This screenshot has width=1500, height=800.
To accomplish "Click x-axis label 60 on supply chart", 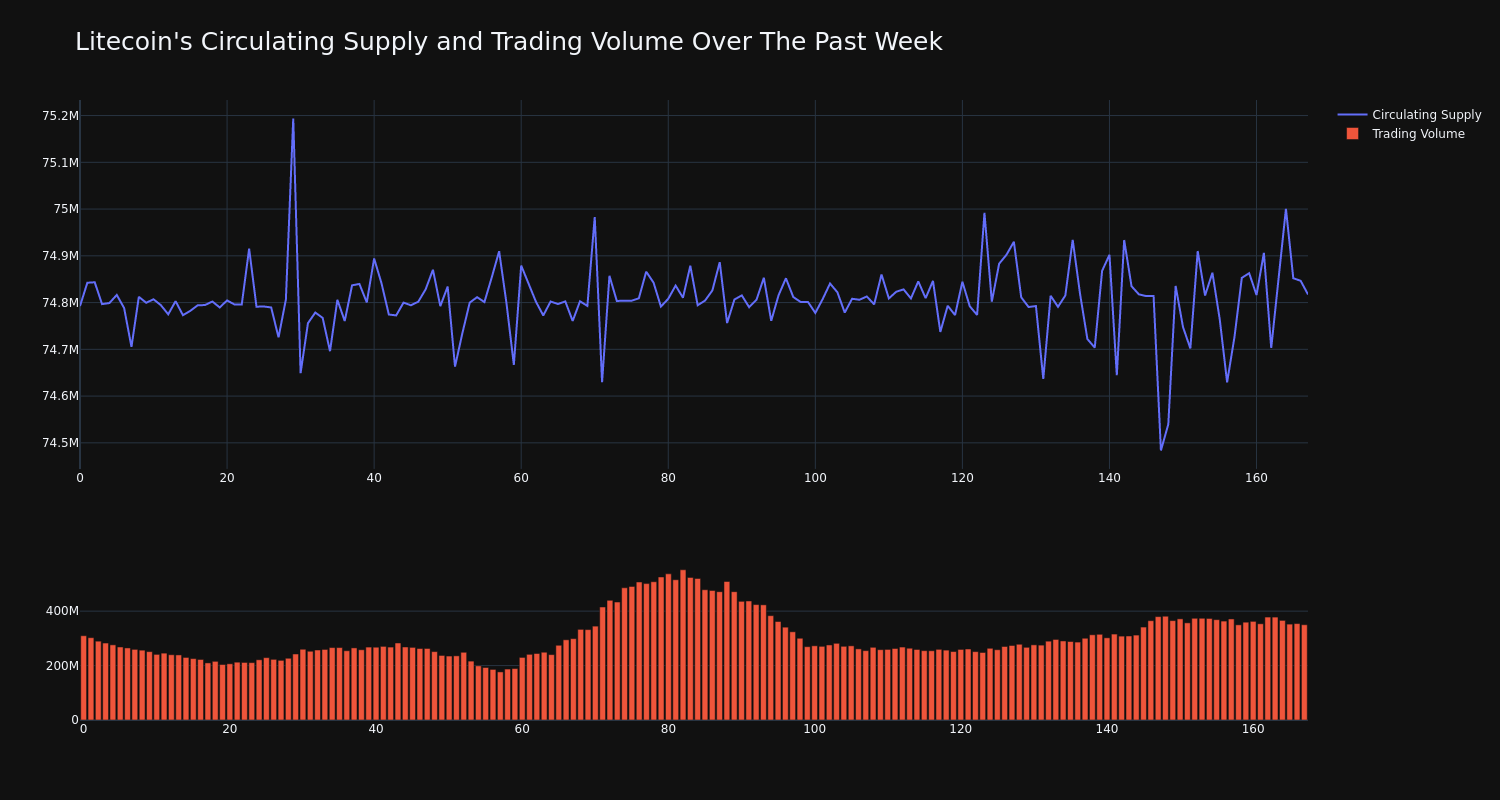I will pos(521,478).
